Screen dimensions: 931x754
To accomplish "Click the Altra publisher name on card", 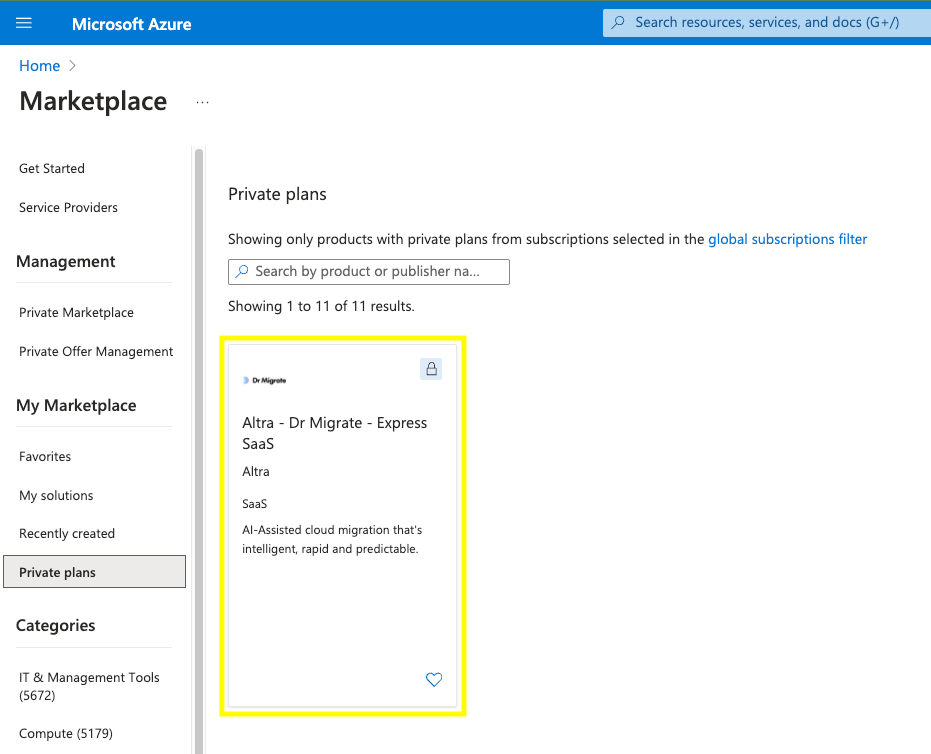I will [256, 471].
